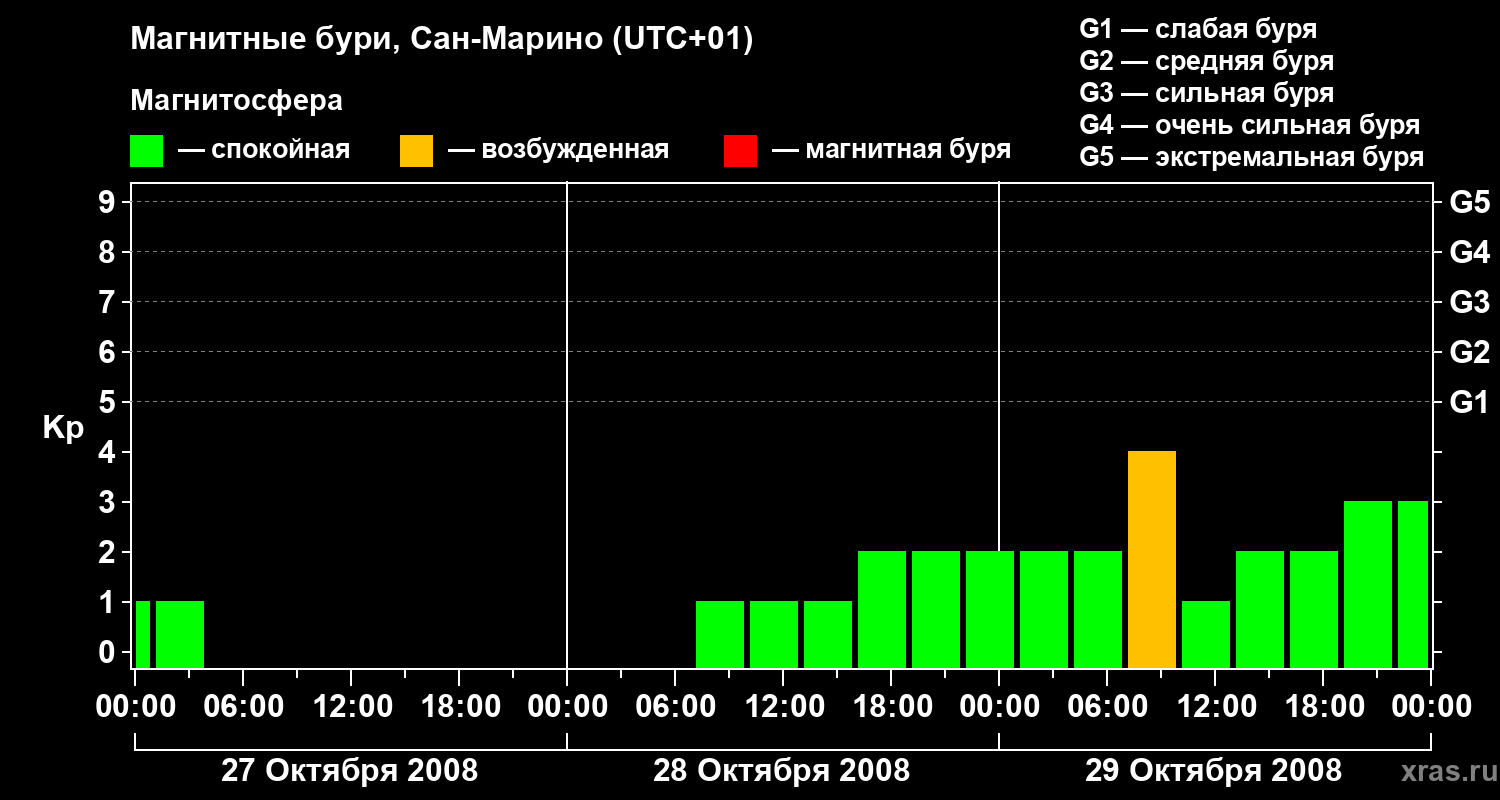Click 'G1 — слабая буря' legend line
The width and height of the screenshot is (1500, 800).
(x=1198, y=29)
